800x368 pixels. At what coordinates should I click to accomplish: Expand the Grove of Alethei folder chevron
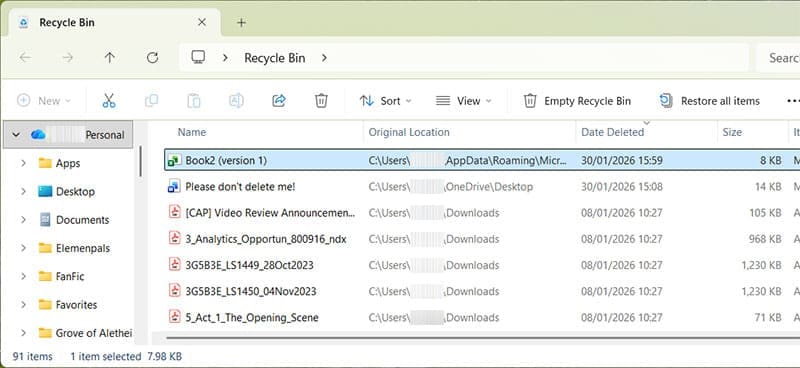(23, 333)
